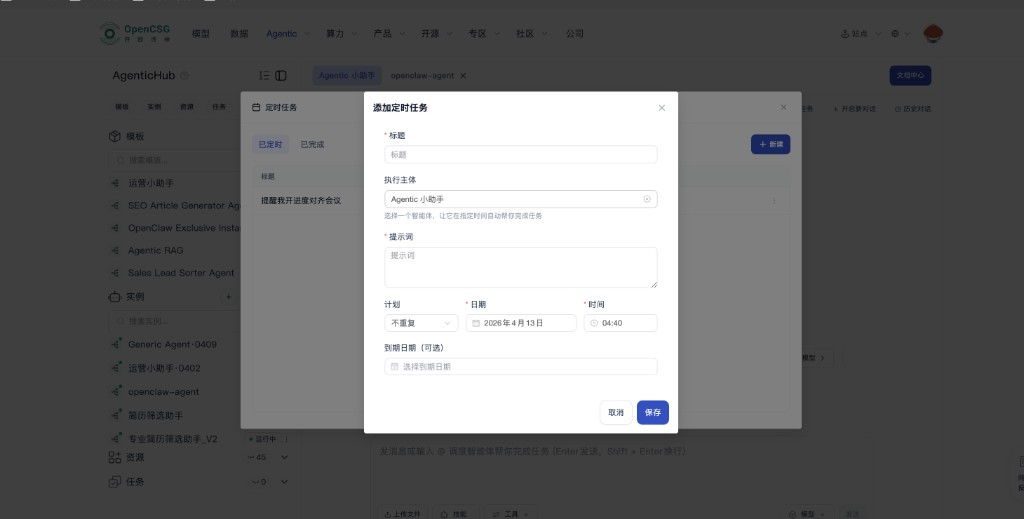Select the 模板 sidebar filter tab

122,107
